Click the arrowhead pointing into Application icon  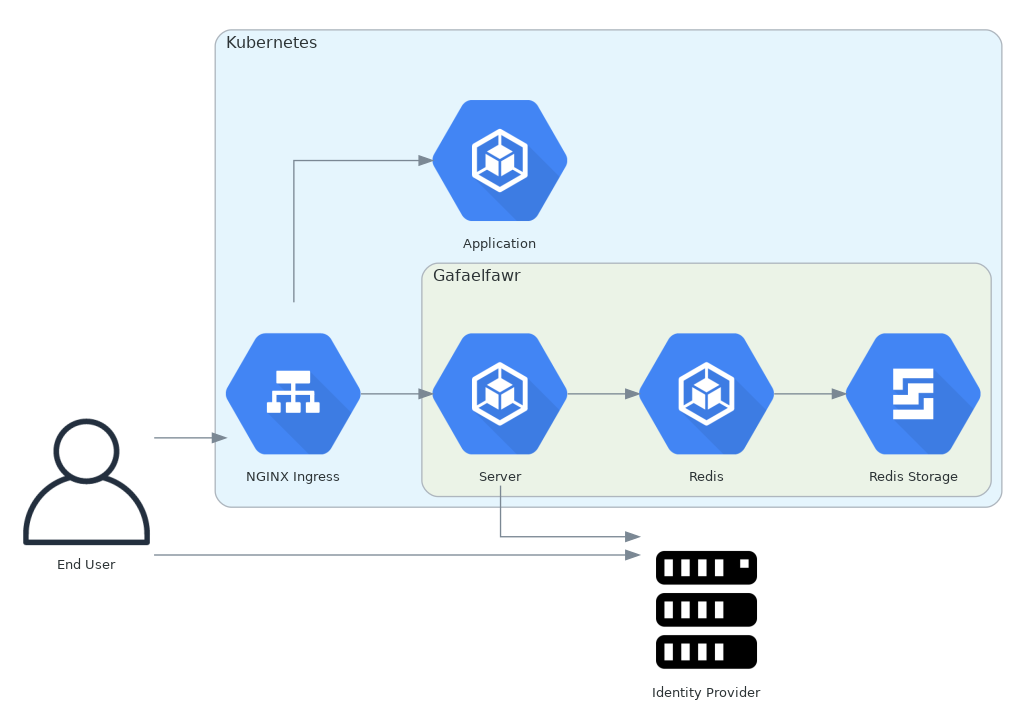click(424, 160)
